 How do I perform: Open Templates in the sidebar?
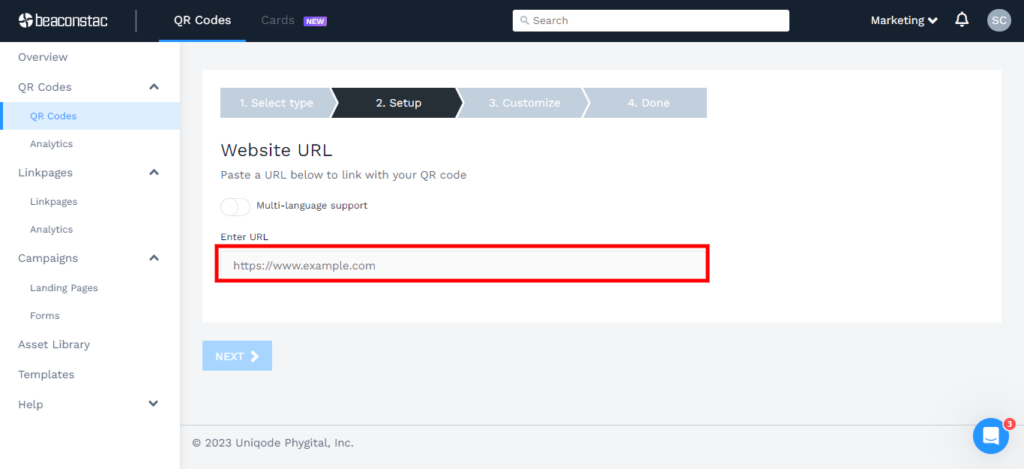pyautogui.click(x=46, y=374)
